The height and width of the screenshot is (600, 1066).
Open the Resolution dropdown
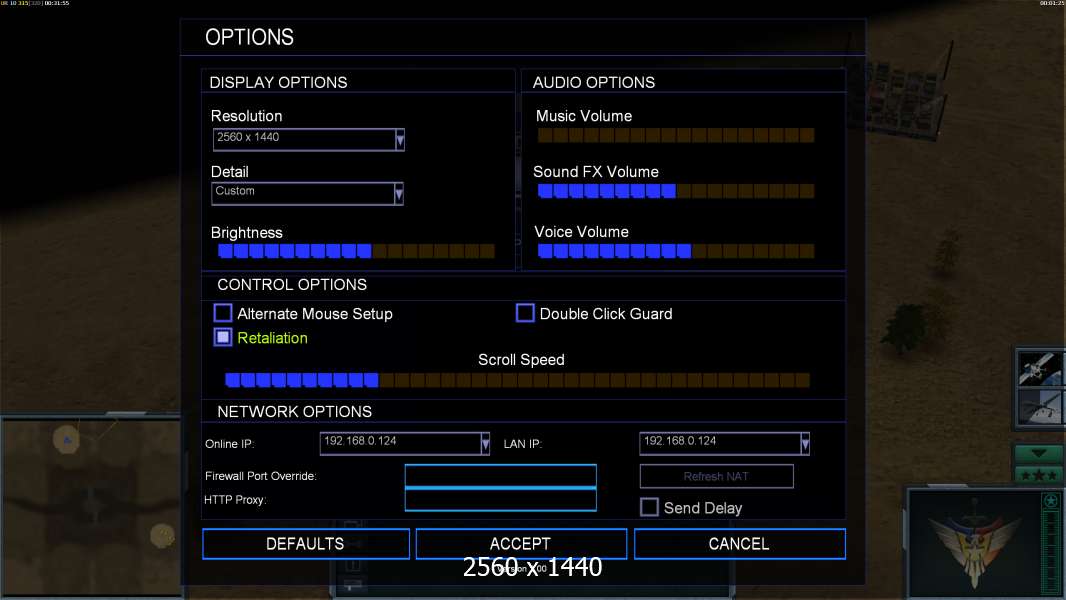tap(399, 139)
